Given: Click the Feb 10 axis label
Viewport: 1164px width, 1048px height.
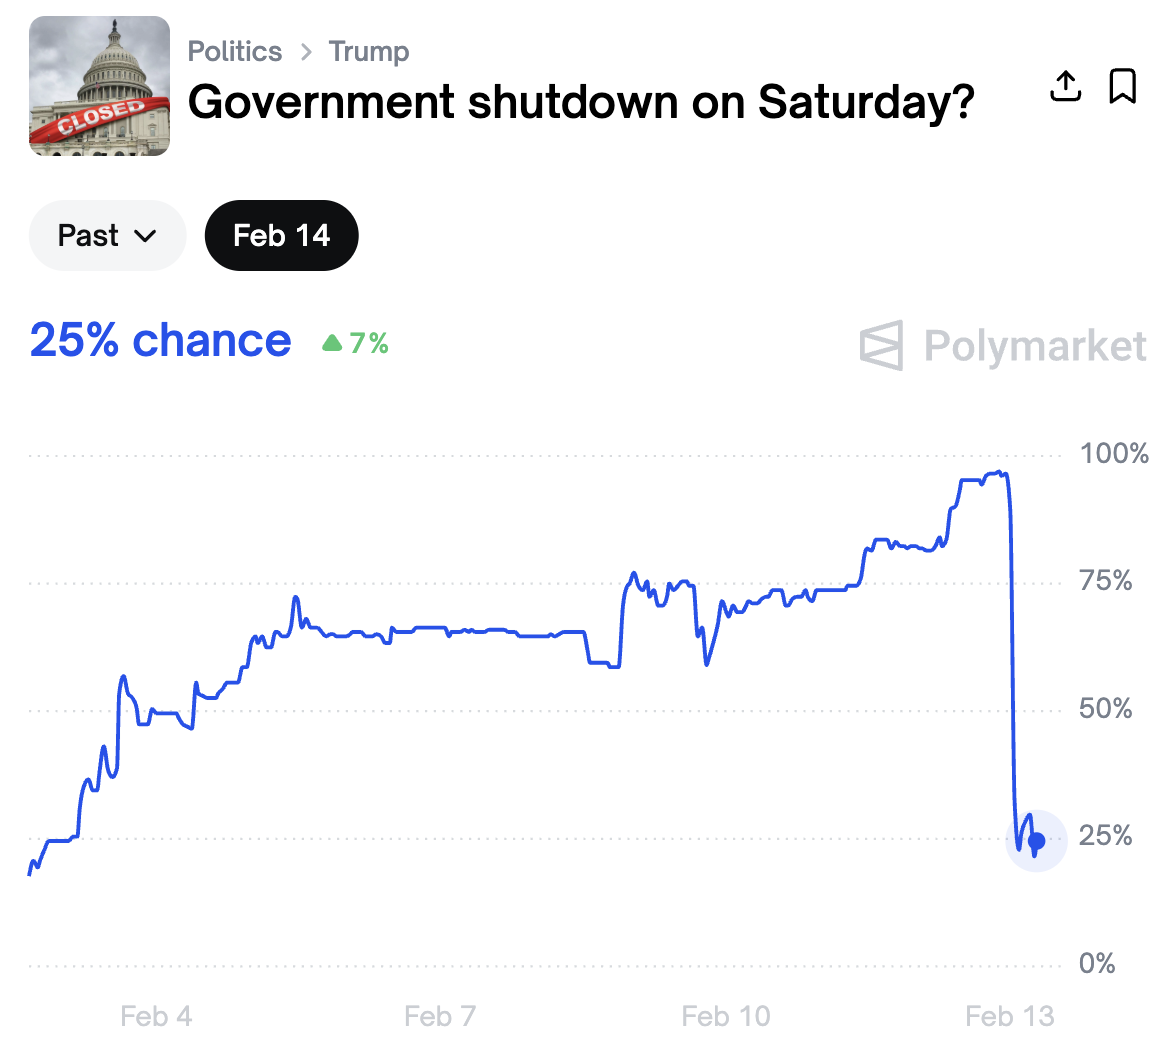Looking at the screenshot, I should pyautogui.click(x=726, y=1017).
